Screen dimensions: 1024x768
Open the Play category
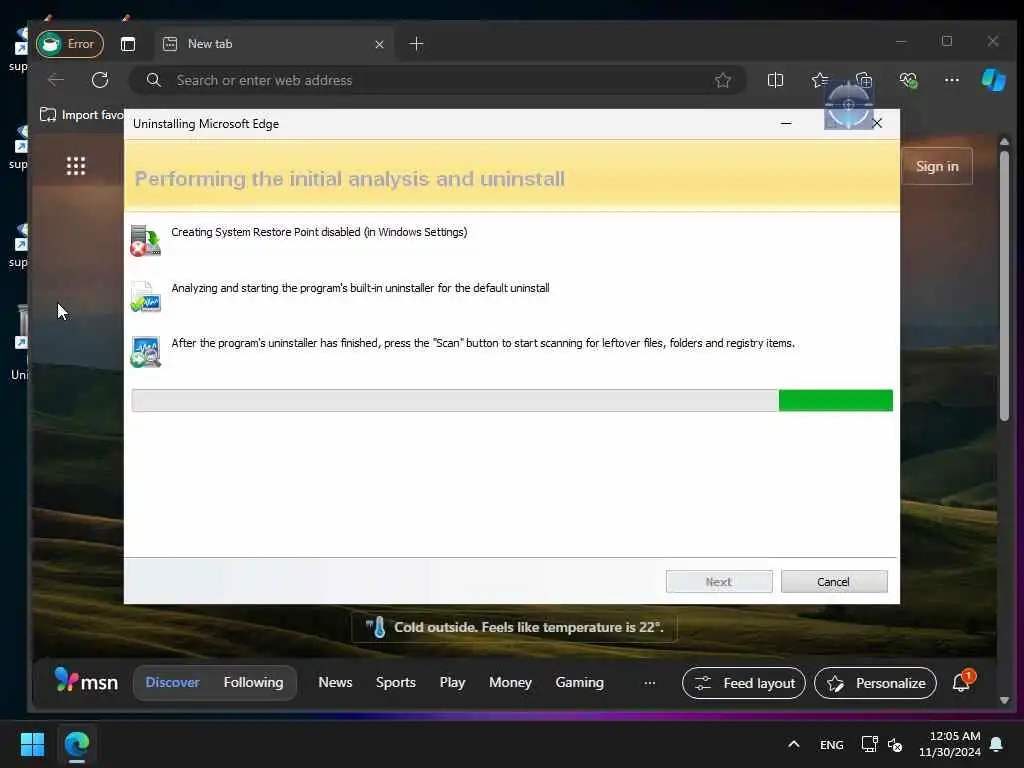[452, 682]
